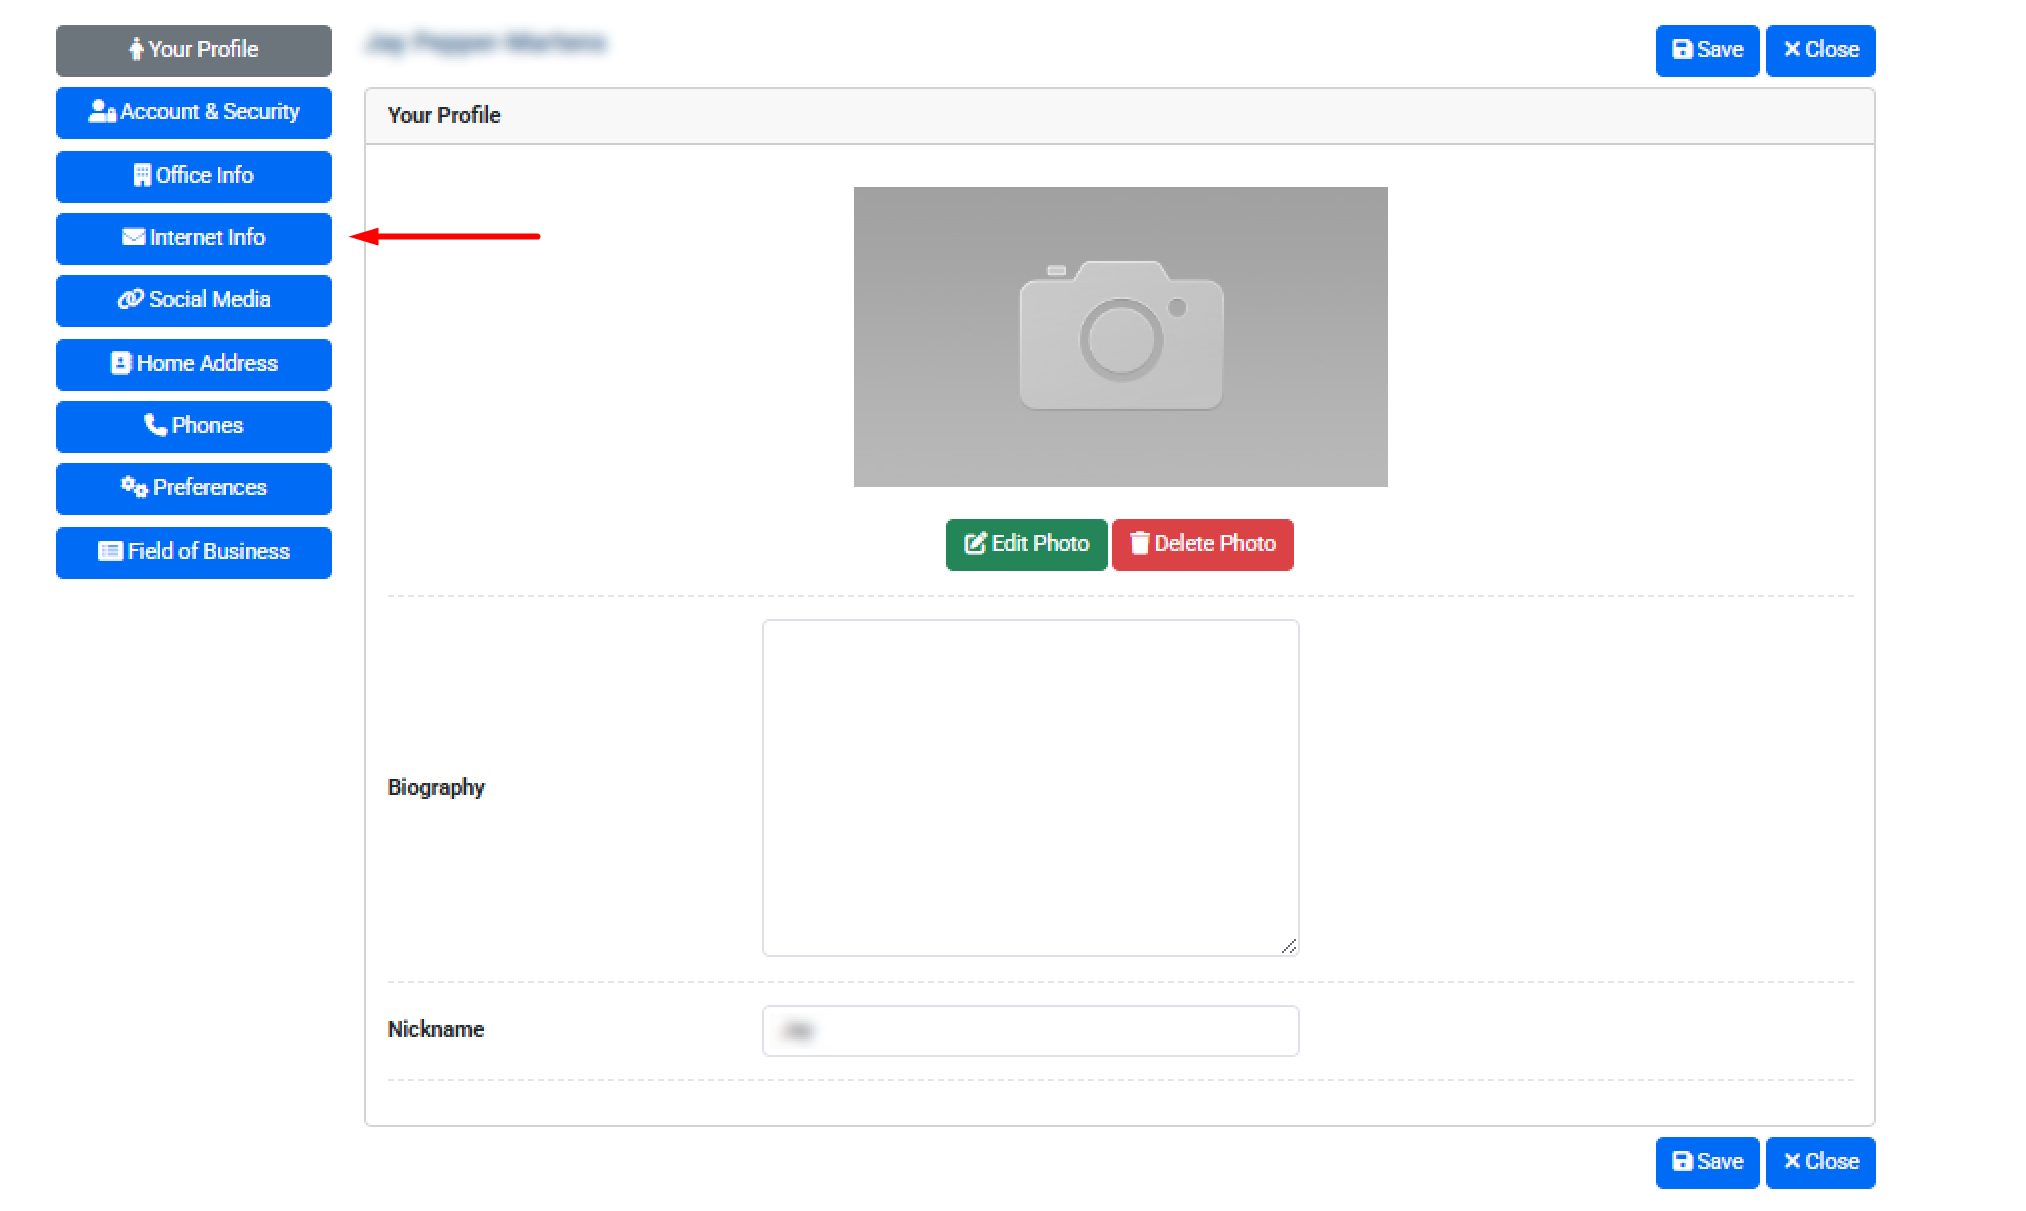Click inside the Biography text area
Viewport: 2026px width, 1211px height.
pyautogui.click(x=1030, y=787)
